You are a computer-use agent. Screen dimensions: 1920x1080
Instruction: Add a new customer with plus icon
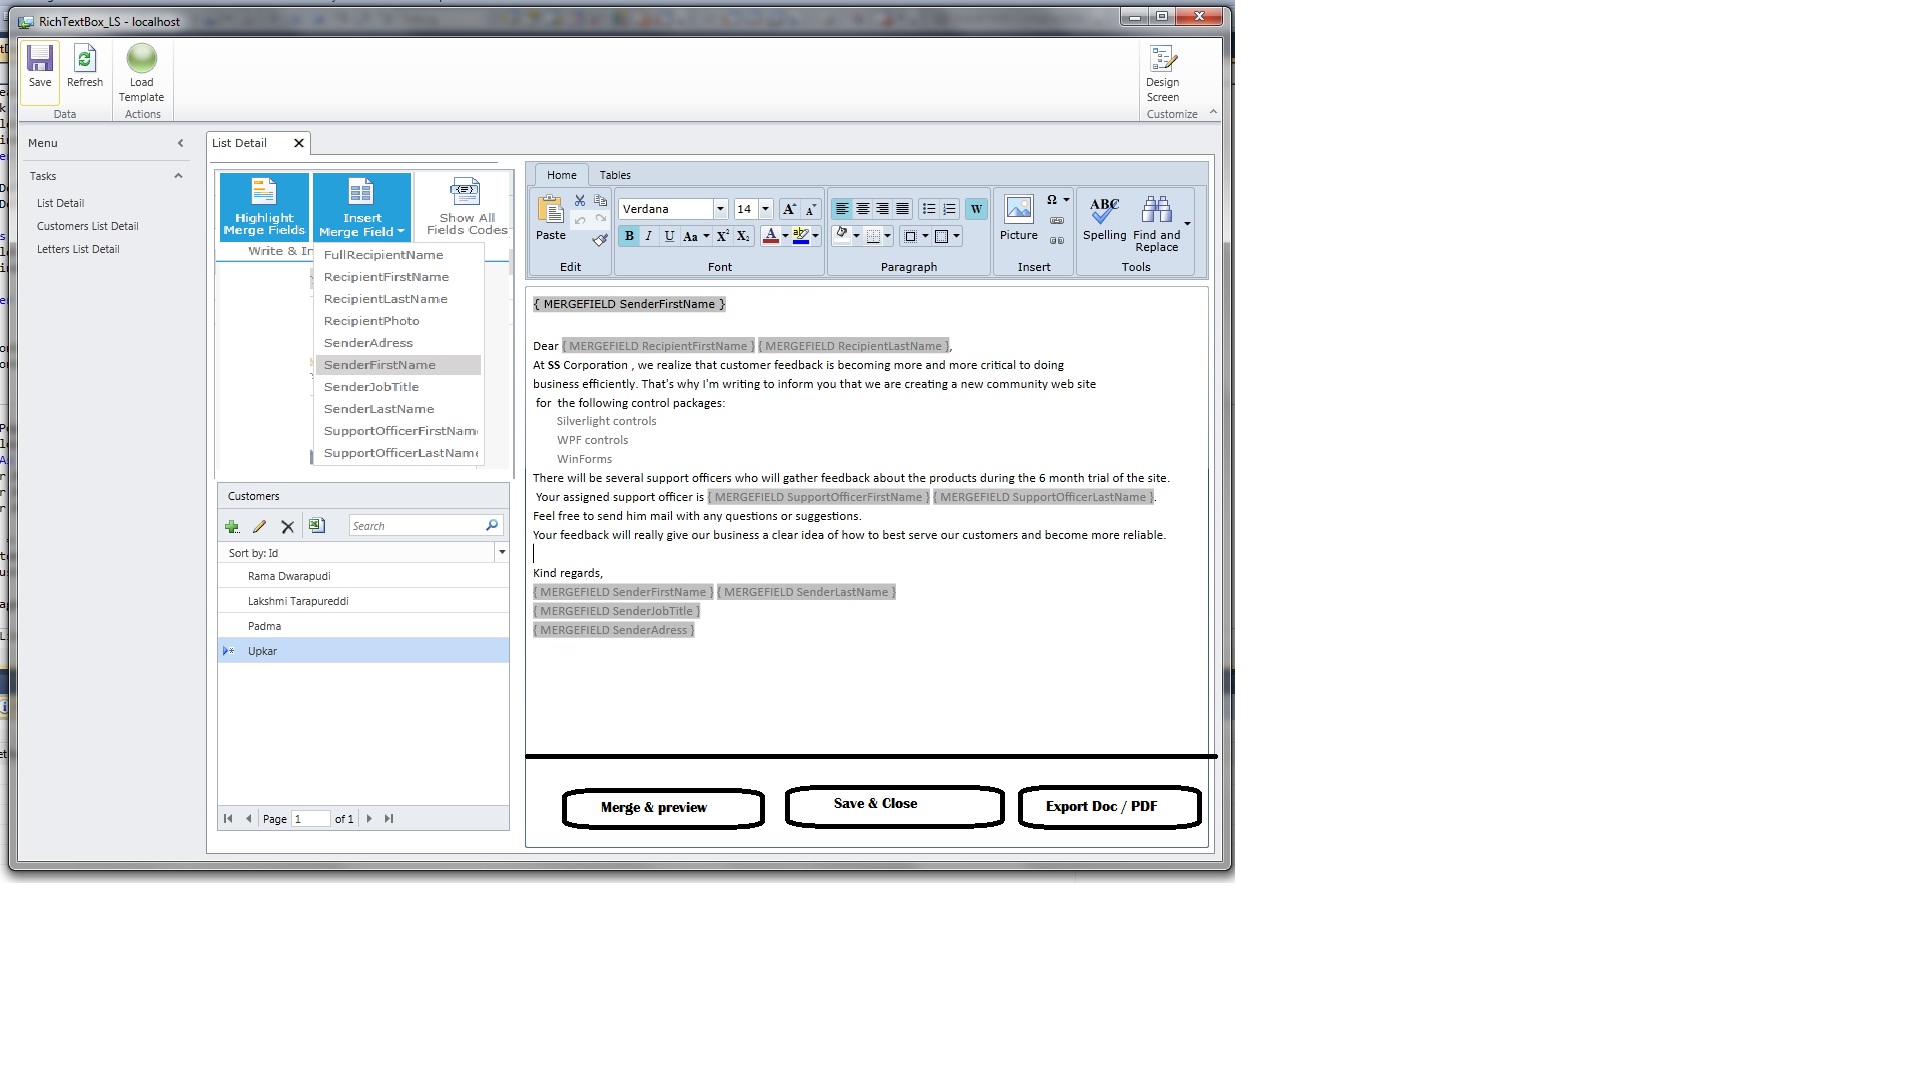[232, 526]
